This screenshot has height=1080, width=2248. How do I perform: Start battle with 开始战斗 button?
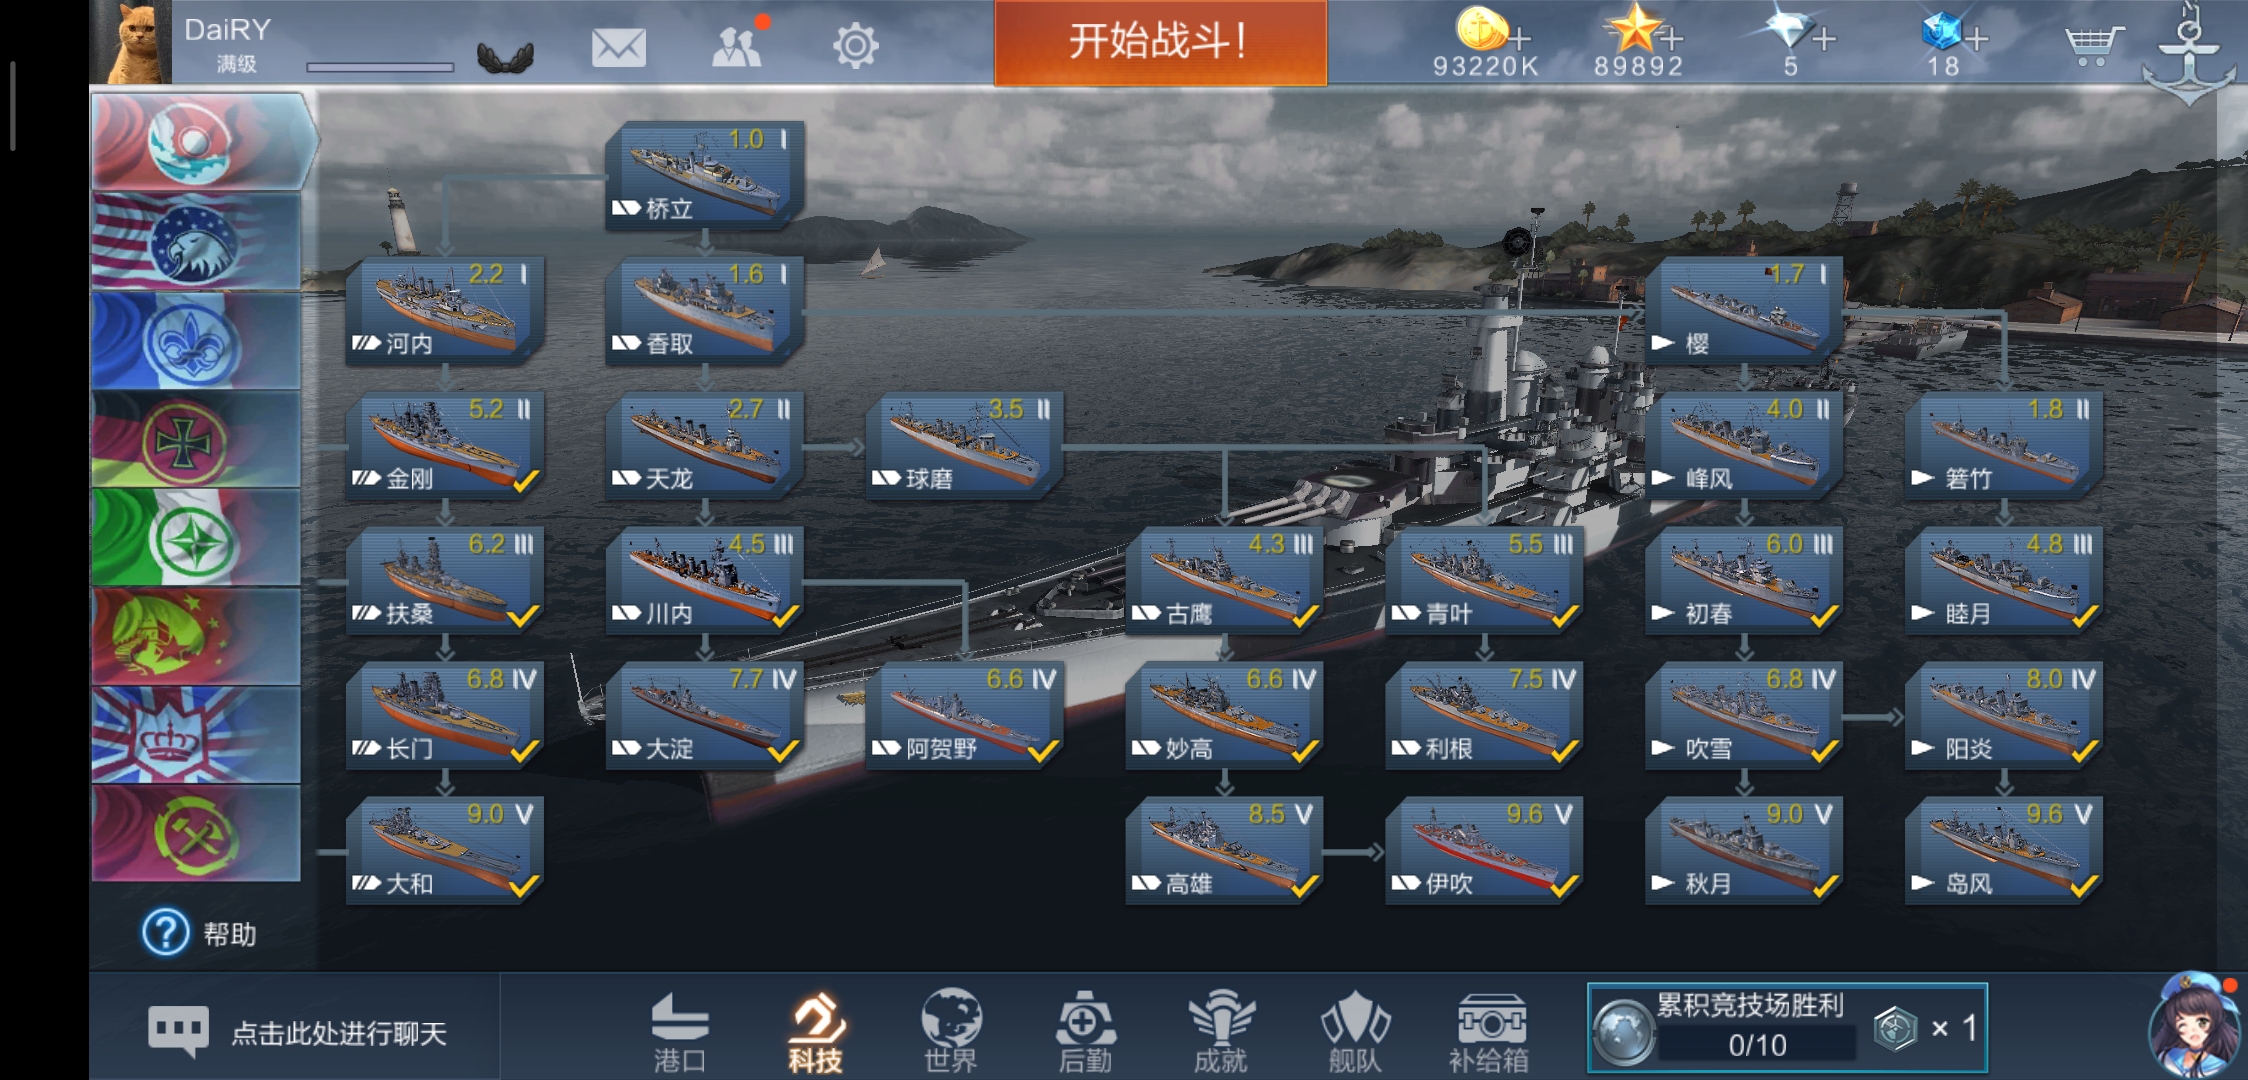1160,42
